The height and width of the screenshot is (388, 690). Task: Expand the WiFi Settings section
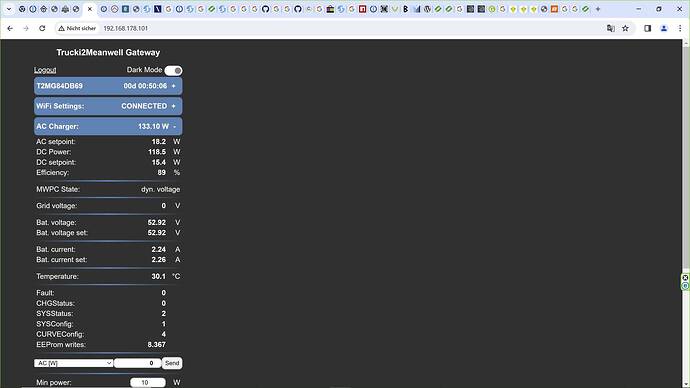pyautogui.click(x=108, y=106)
